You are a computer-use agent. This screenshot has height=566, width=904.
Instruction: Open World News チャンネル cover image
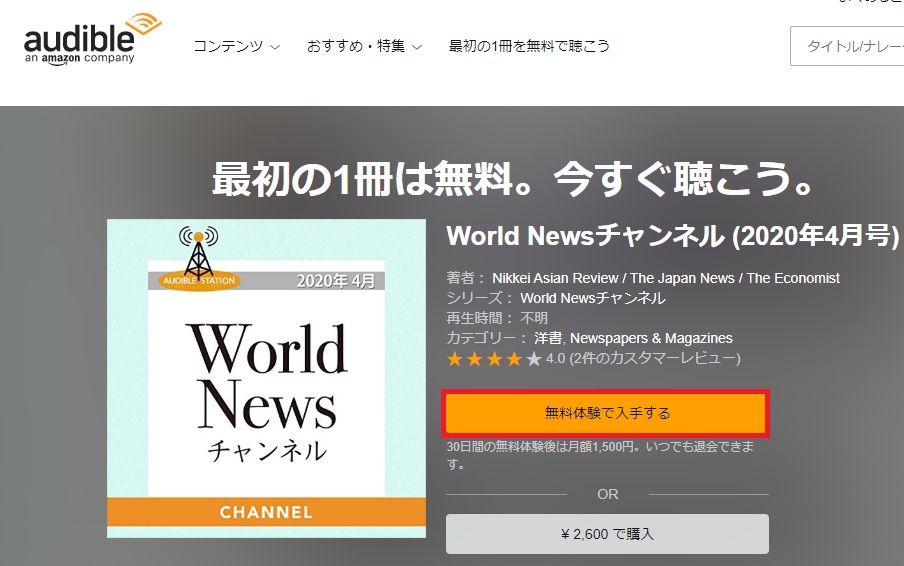click(266, 379)
